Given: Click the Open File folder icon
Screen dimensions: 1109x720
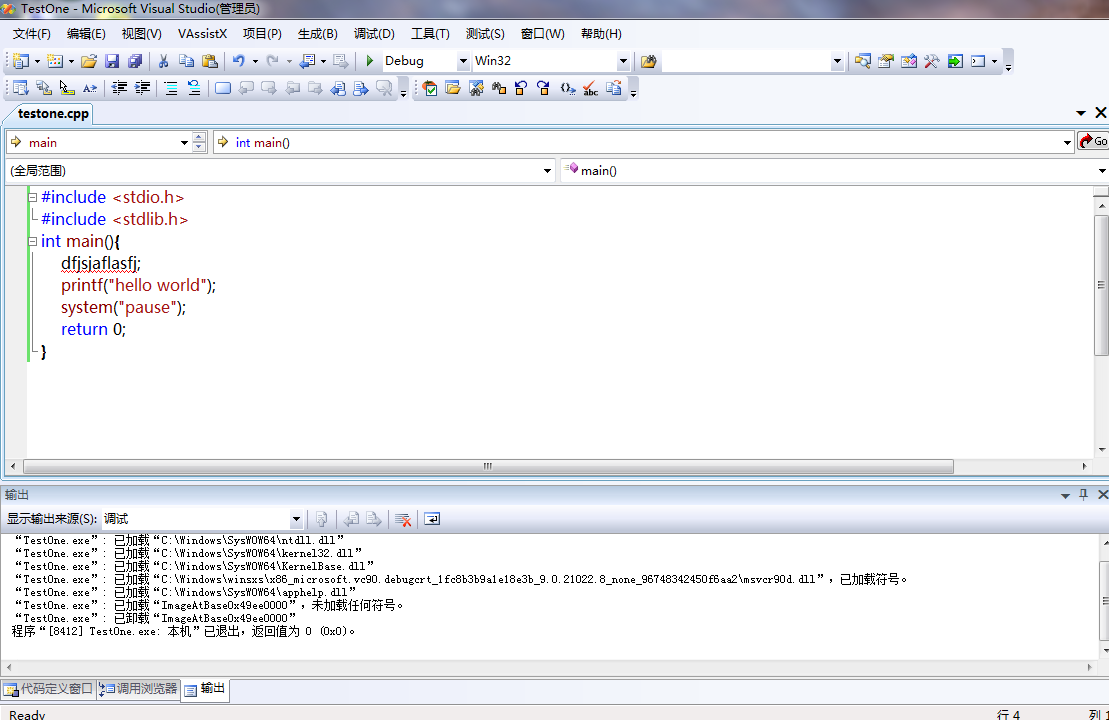Looking at the screenshot, I should click(x=88, y=61).
